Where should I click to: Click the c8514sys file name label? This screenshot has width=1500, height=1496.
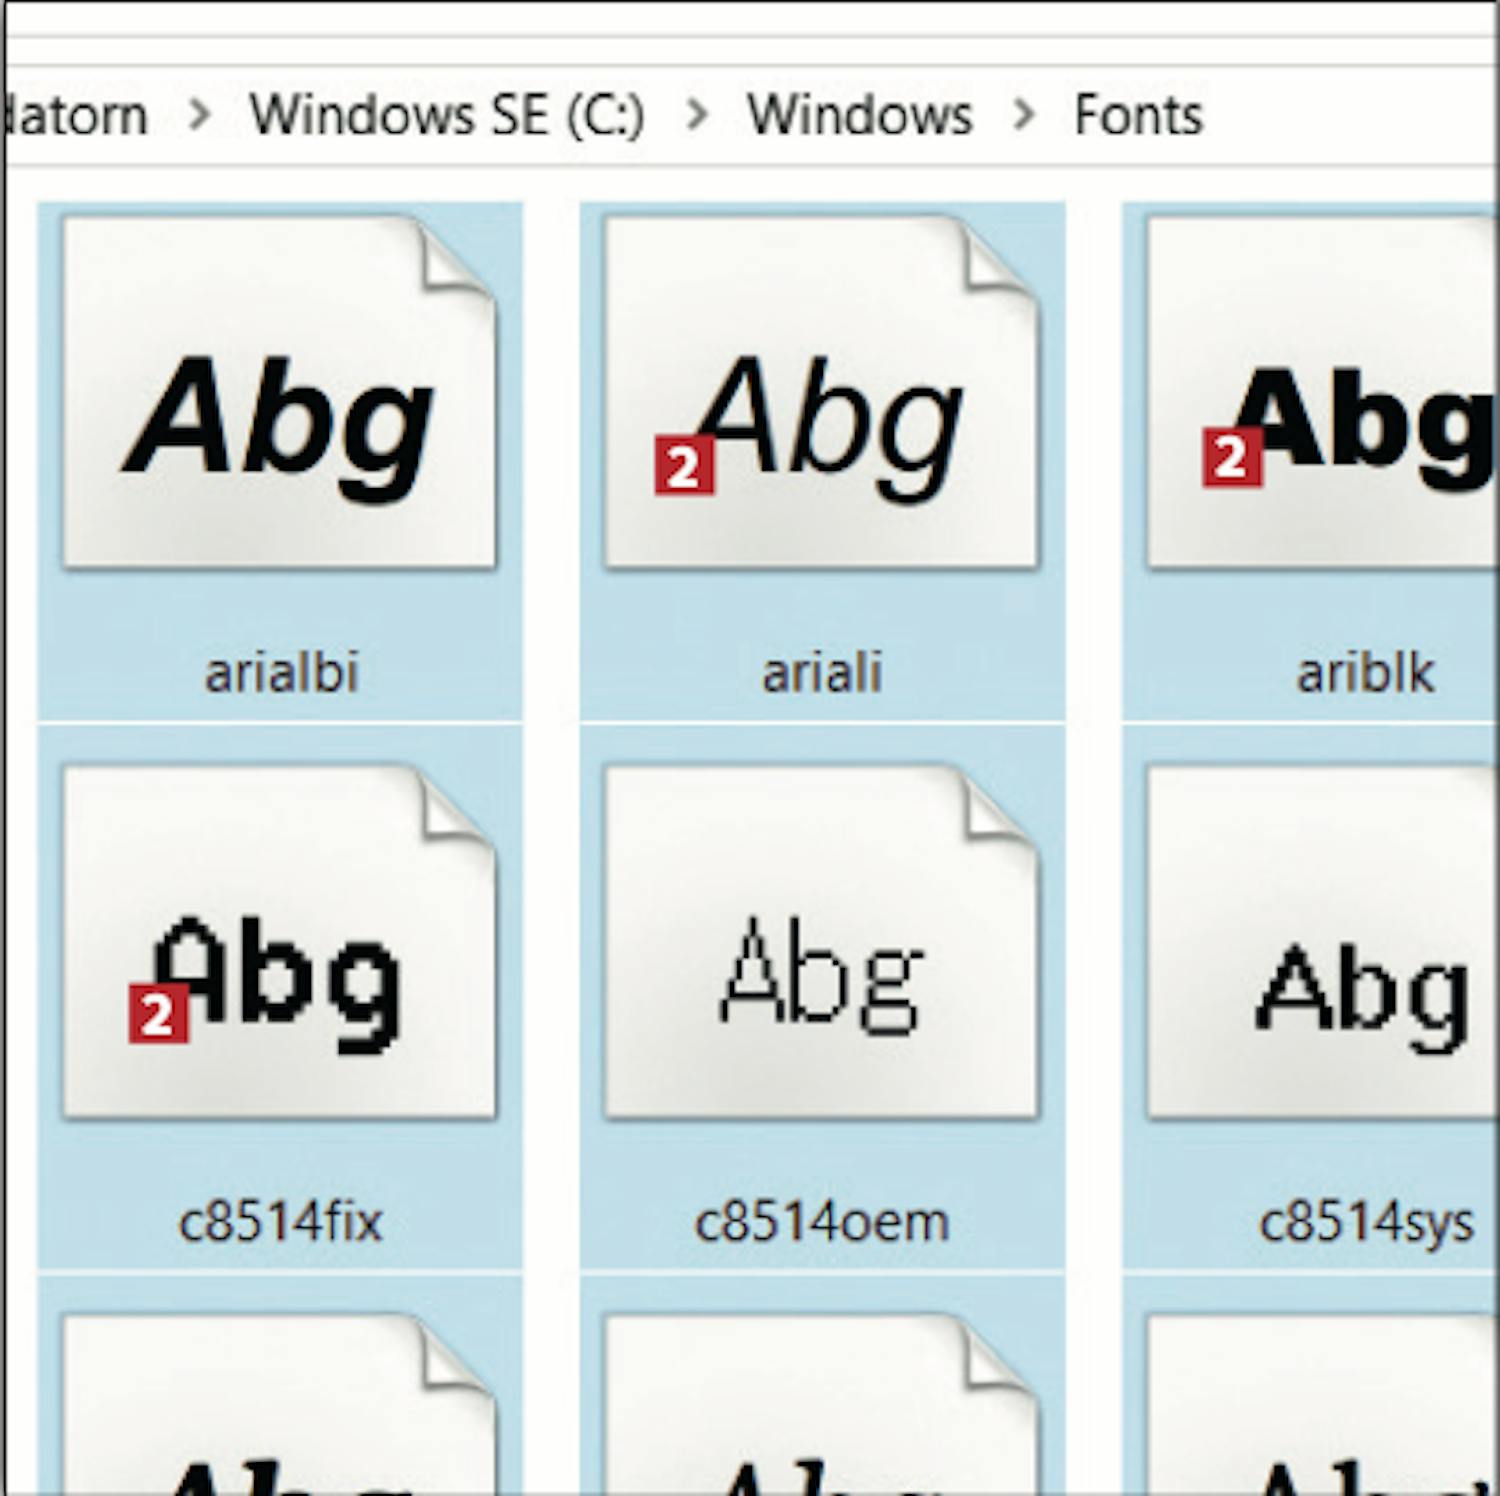(1366, 1223)
